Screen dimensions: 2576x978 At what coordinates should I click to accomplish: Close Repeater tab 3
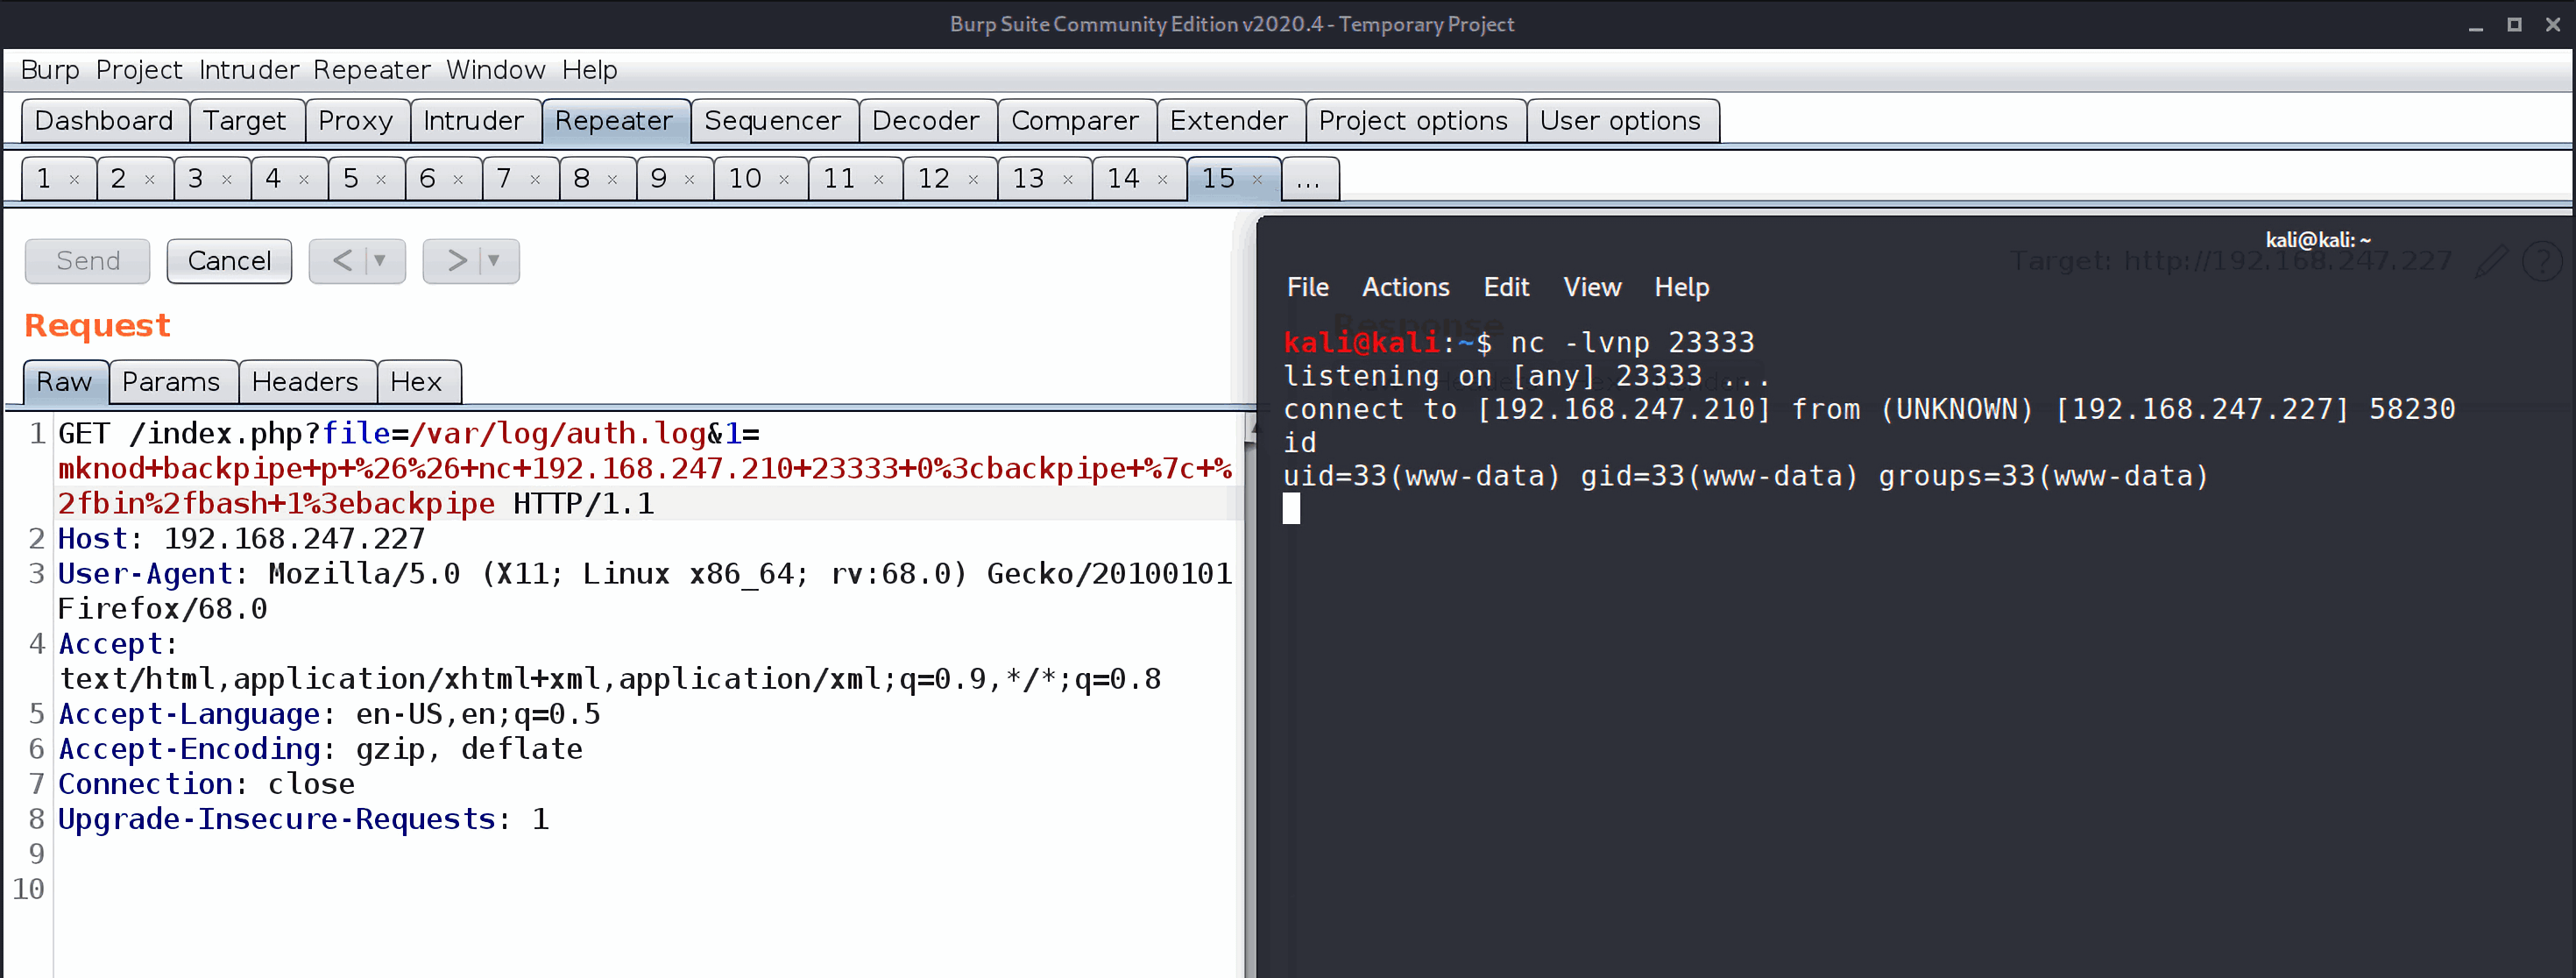[227, 180]
